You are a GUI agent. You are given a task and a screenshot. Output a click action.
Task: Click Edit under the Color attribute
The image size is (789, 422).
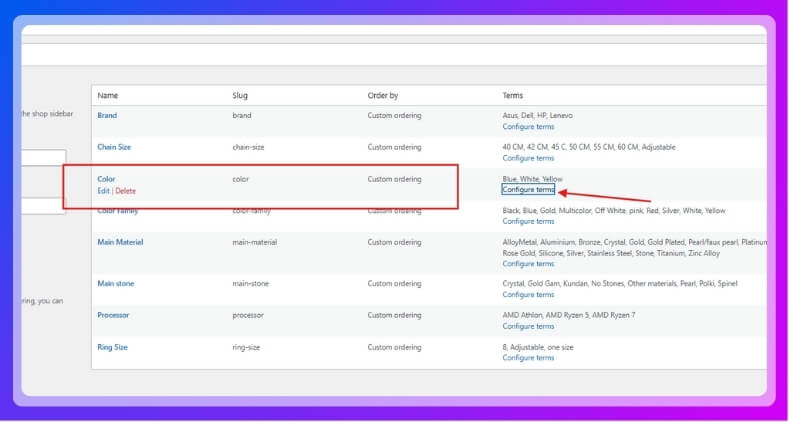[x=103, y=190]
